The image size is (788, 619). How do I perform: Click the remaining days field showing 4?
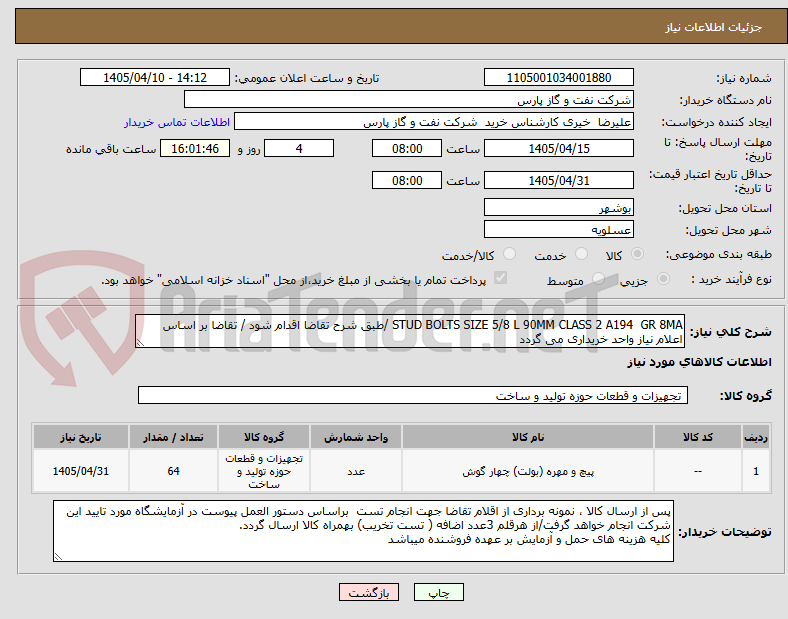click(x=299, y=148)
